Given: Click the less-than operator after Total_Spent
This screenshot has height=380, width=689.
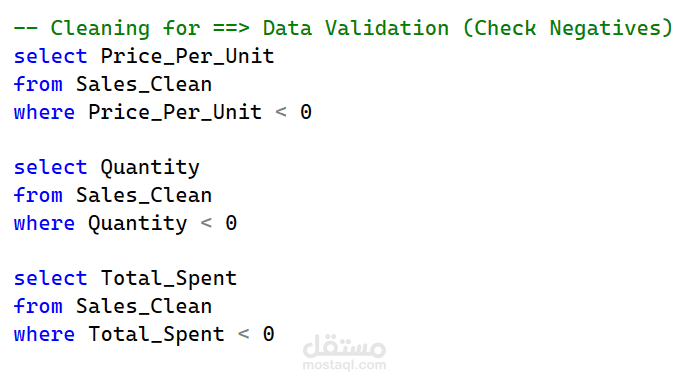Looking at the screenshot, I should (244, 335).
